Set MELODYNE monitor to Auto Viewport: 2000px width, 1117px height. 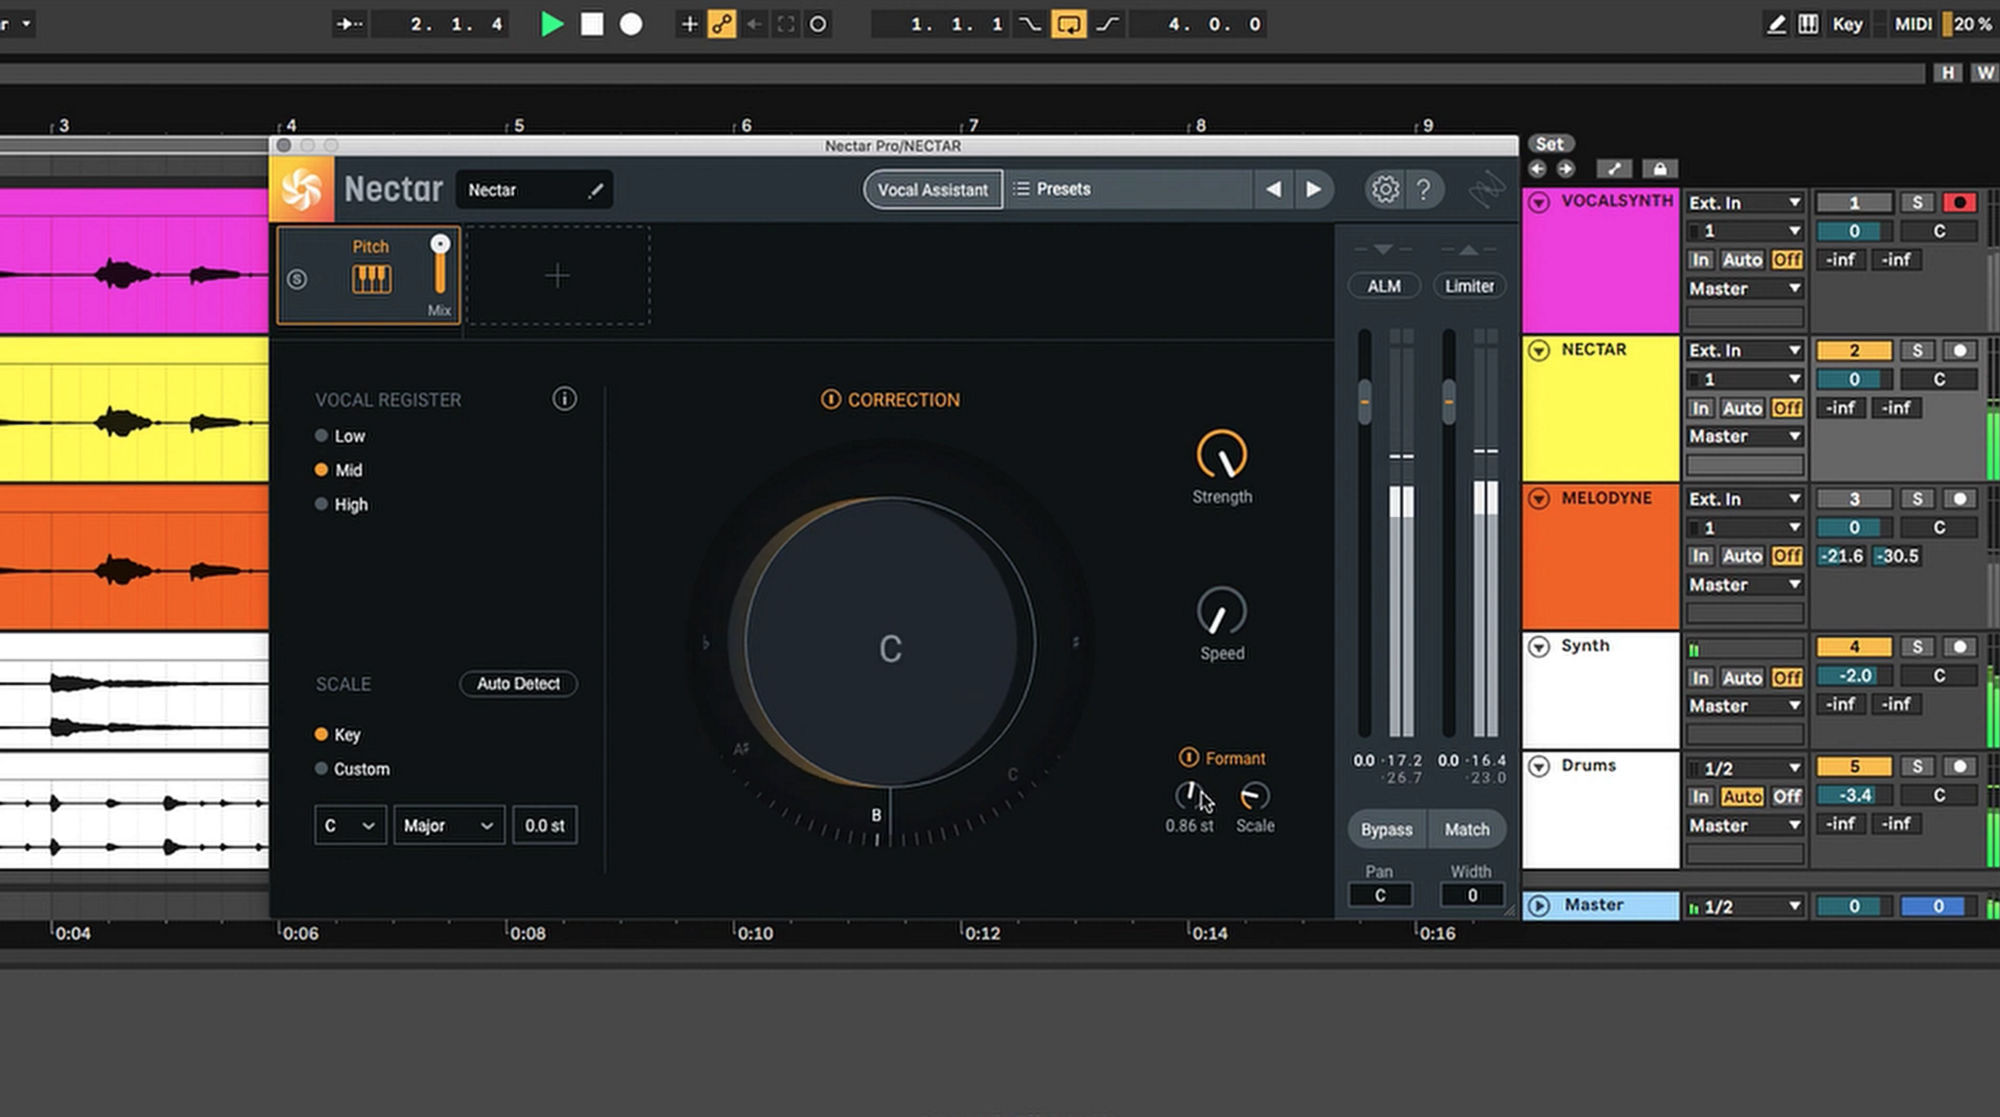click(1742, 556)
